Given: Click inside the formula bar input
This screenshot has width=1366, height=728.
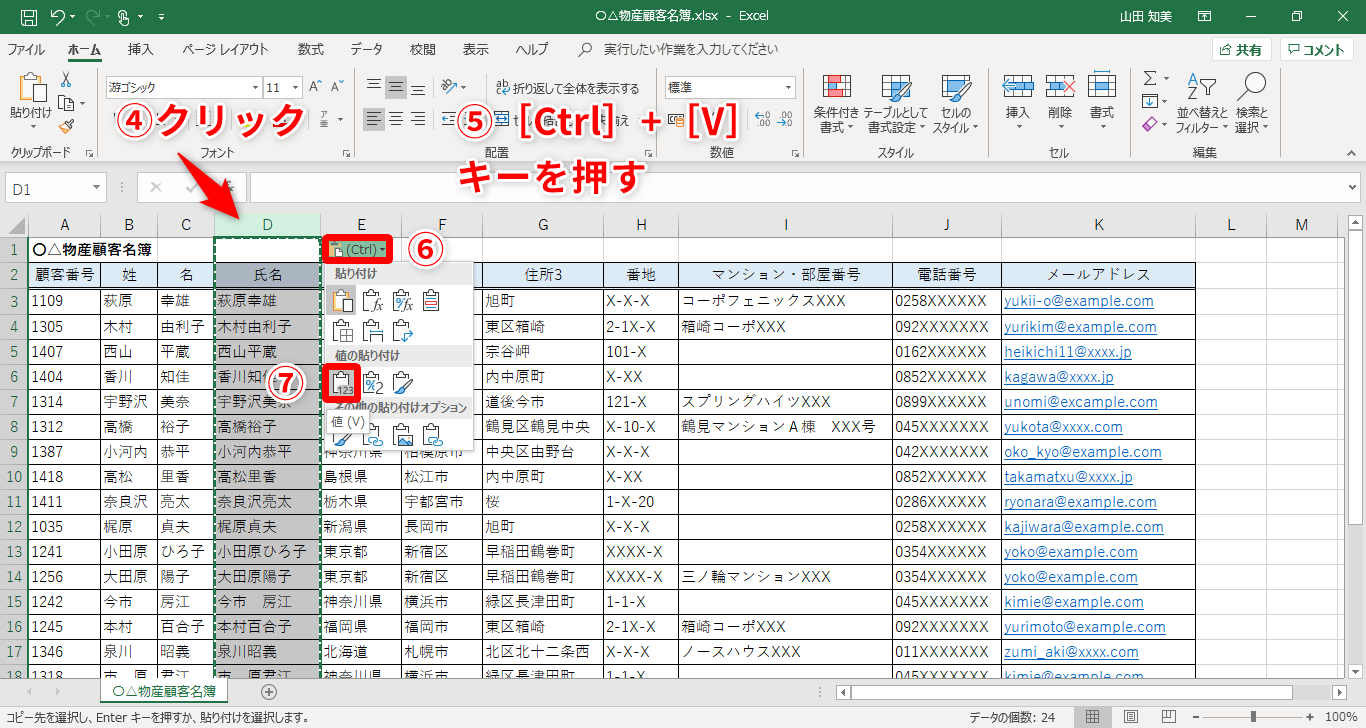Looking at the screenshot, I should tap(796, 187).
